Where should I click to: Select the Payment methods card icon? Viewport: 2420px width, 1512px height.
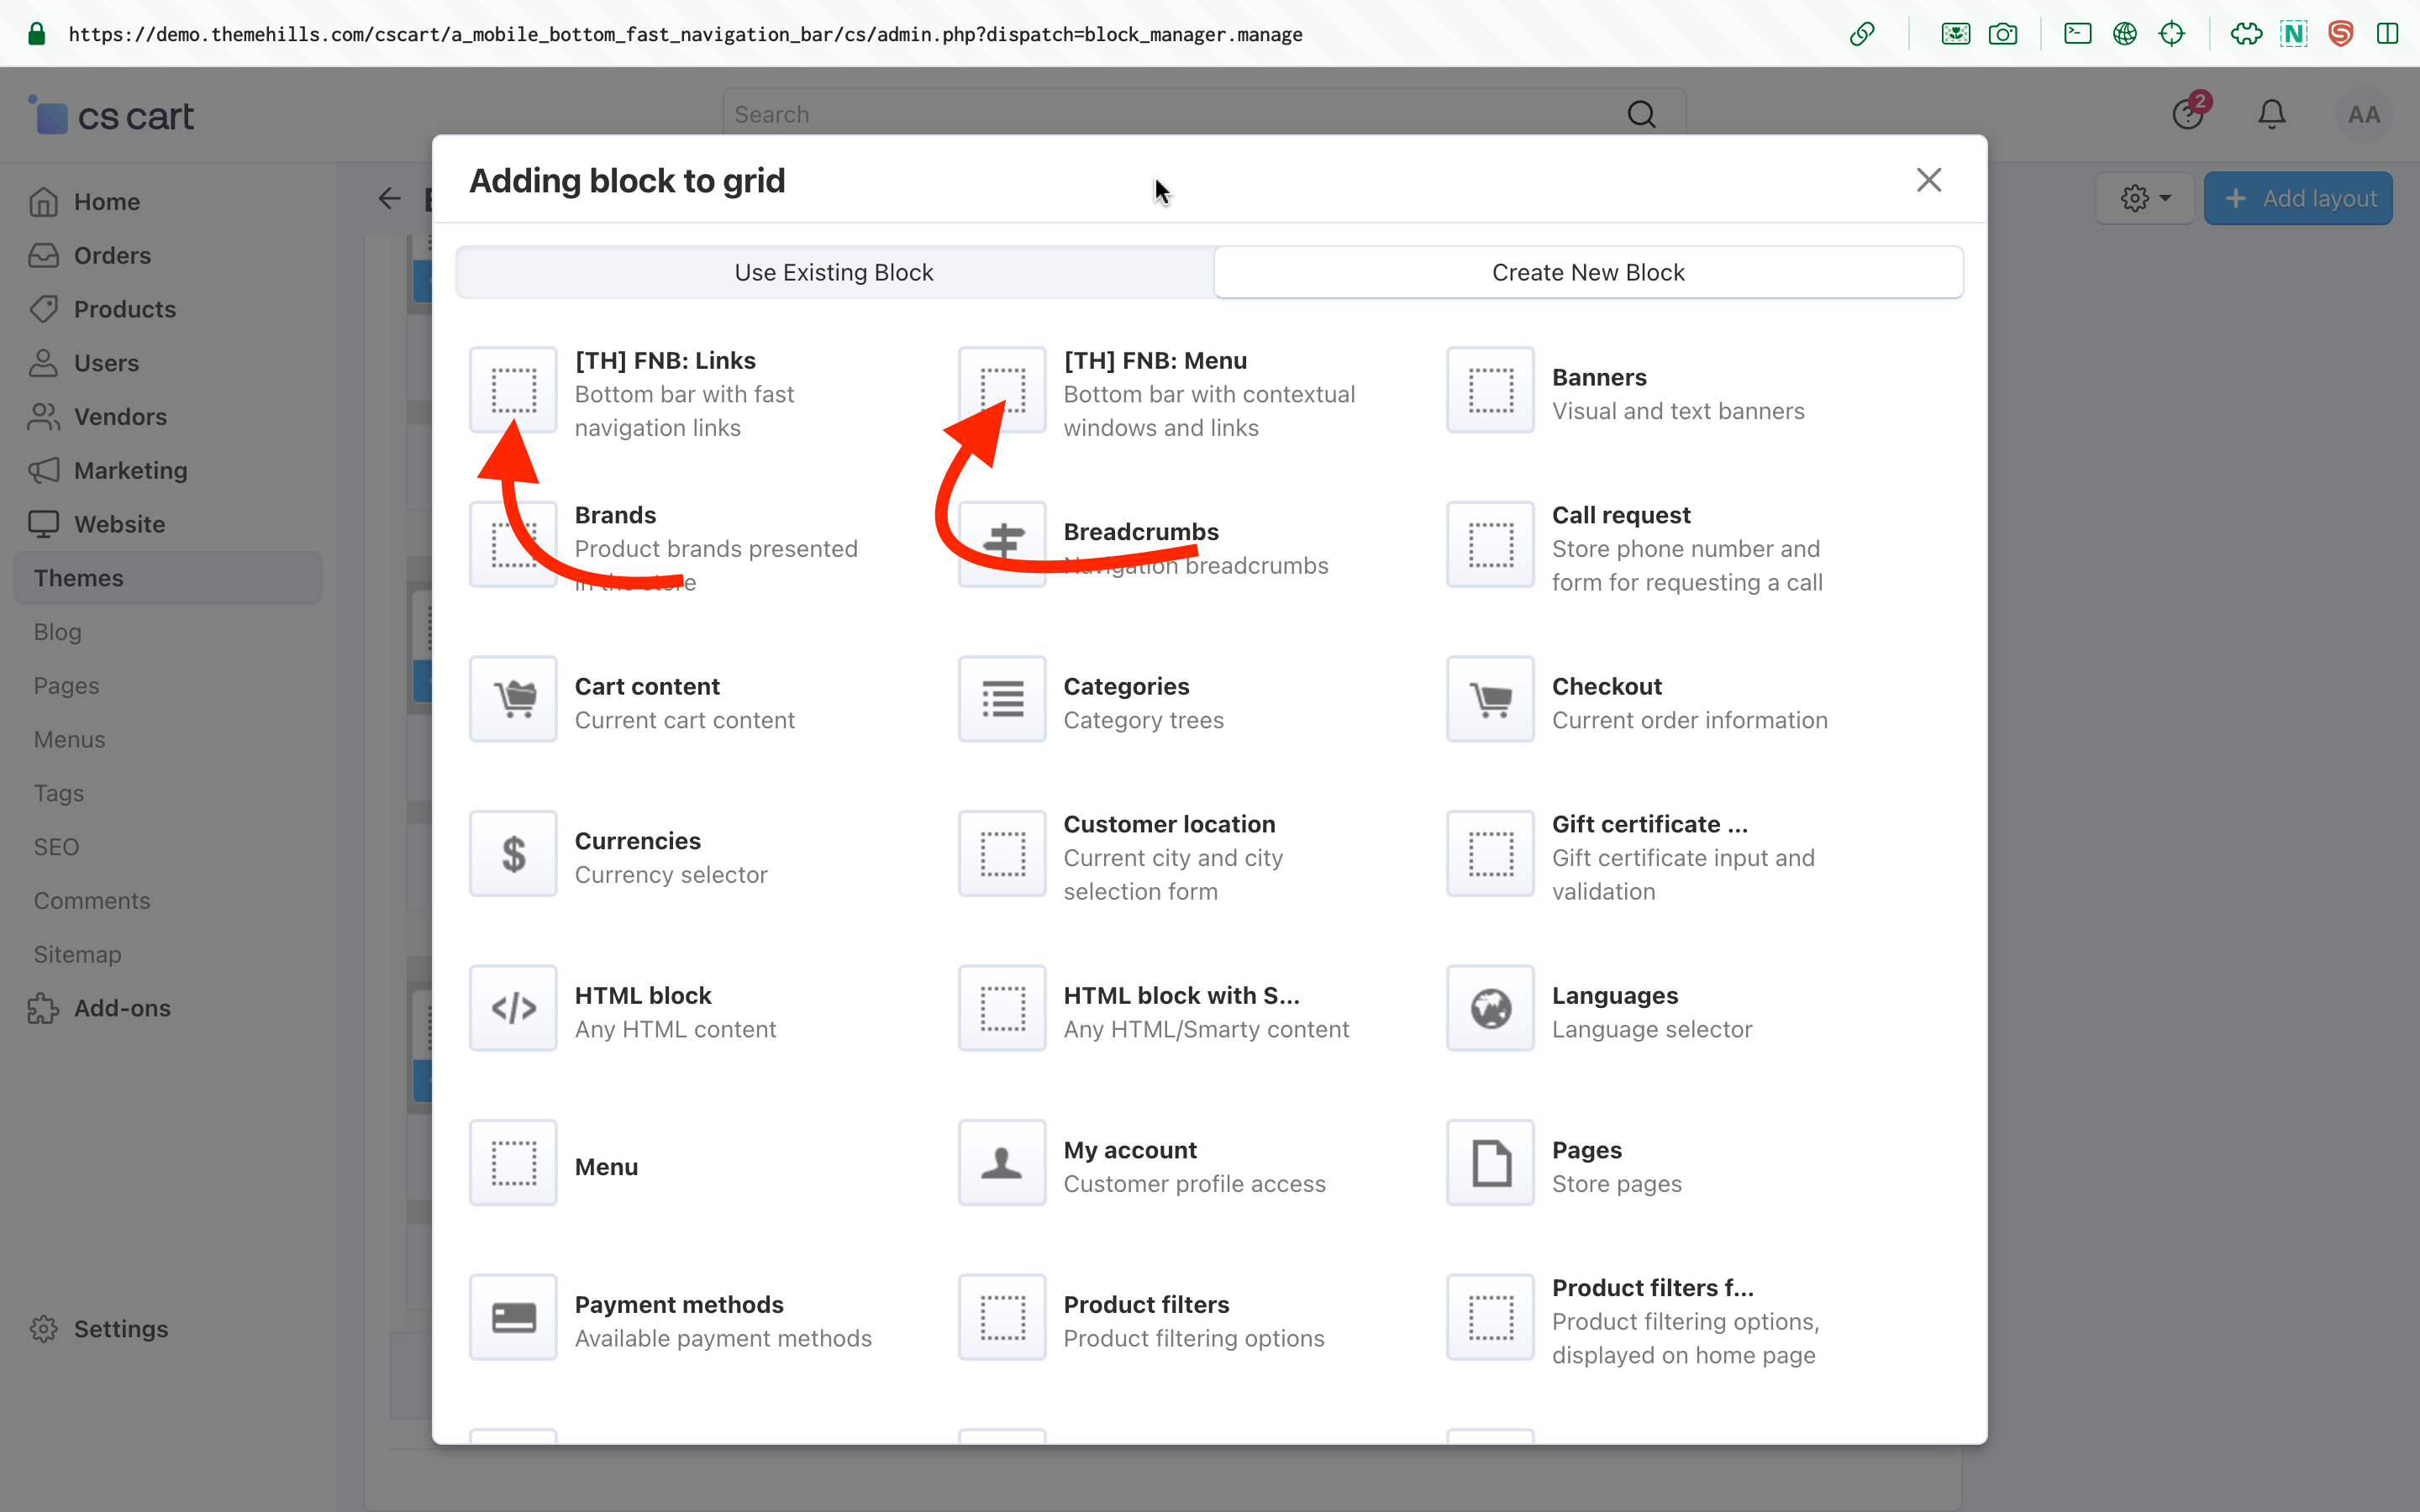[513, 1317]
